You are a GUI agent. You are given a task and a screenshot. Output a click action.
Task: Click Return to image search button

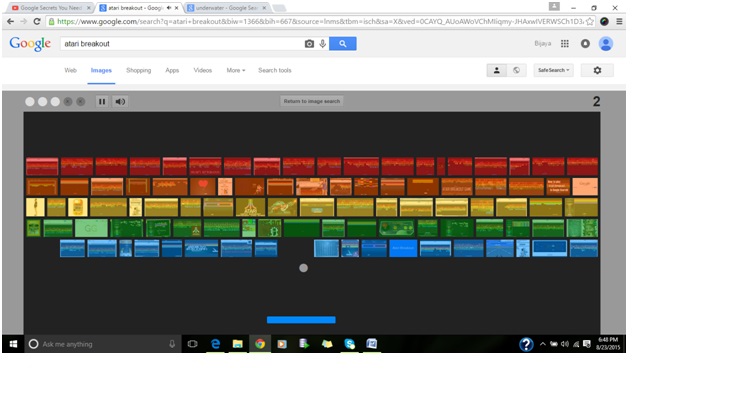pyautogui.click(x=312, y=101)
